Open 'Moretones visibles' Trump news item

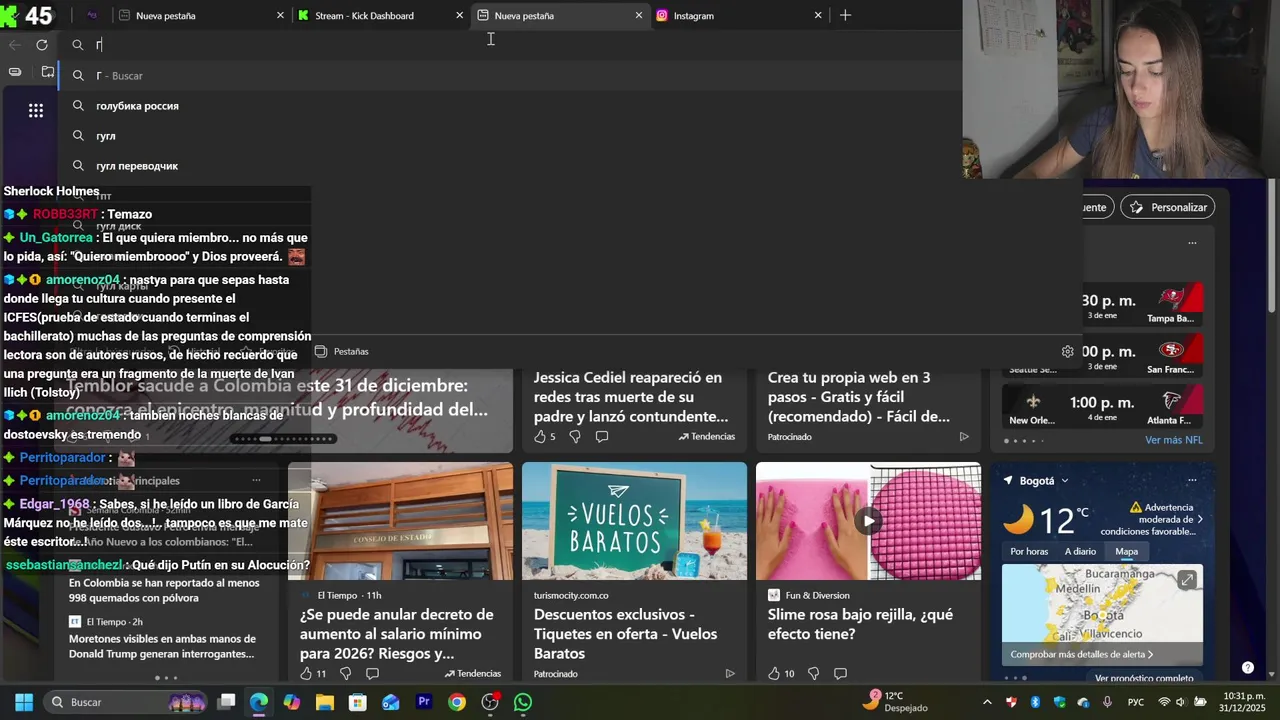point(162,647)
